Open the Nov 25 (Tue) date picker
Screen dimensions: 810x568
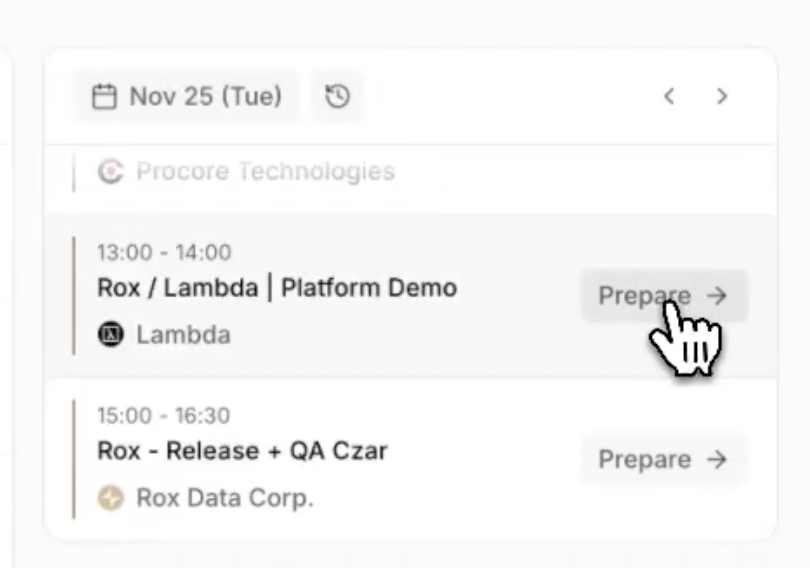[187, 97]
